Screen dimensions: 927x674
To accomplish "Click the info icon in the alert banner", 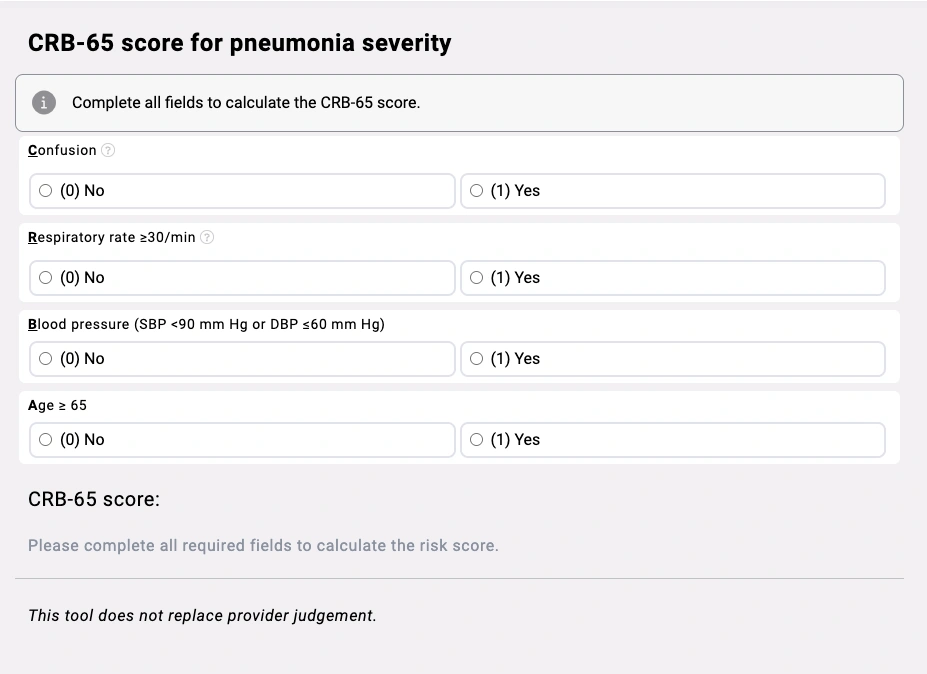I will pyautogui.click(x=43, y=102).
